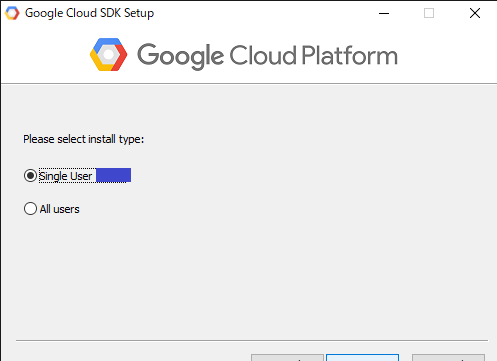The height and width of the screenshot is (361, 497).
Task: Select the Single User radio button
Action: (x=30, y=176)
